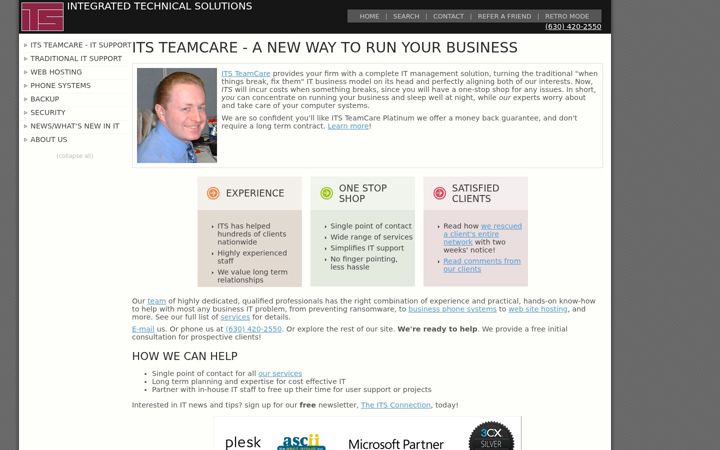The width and height of the screenshot is (720, 450).
Task: Open 'our services' link under How We Can Help
Action: [280, 374]
